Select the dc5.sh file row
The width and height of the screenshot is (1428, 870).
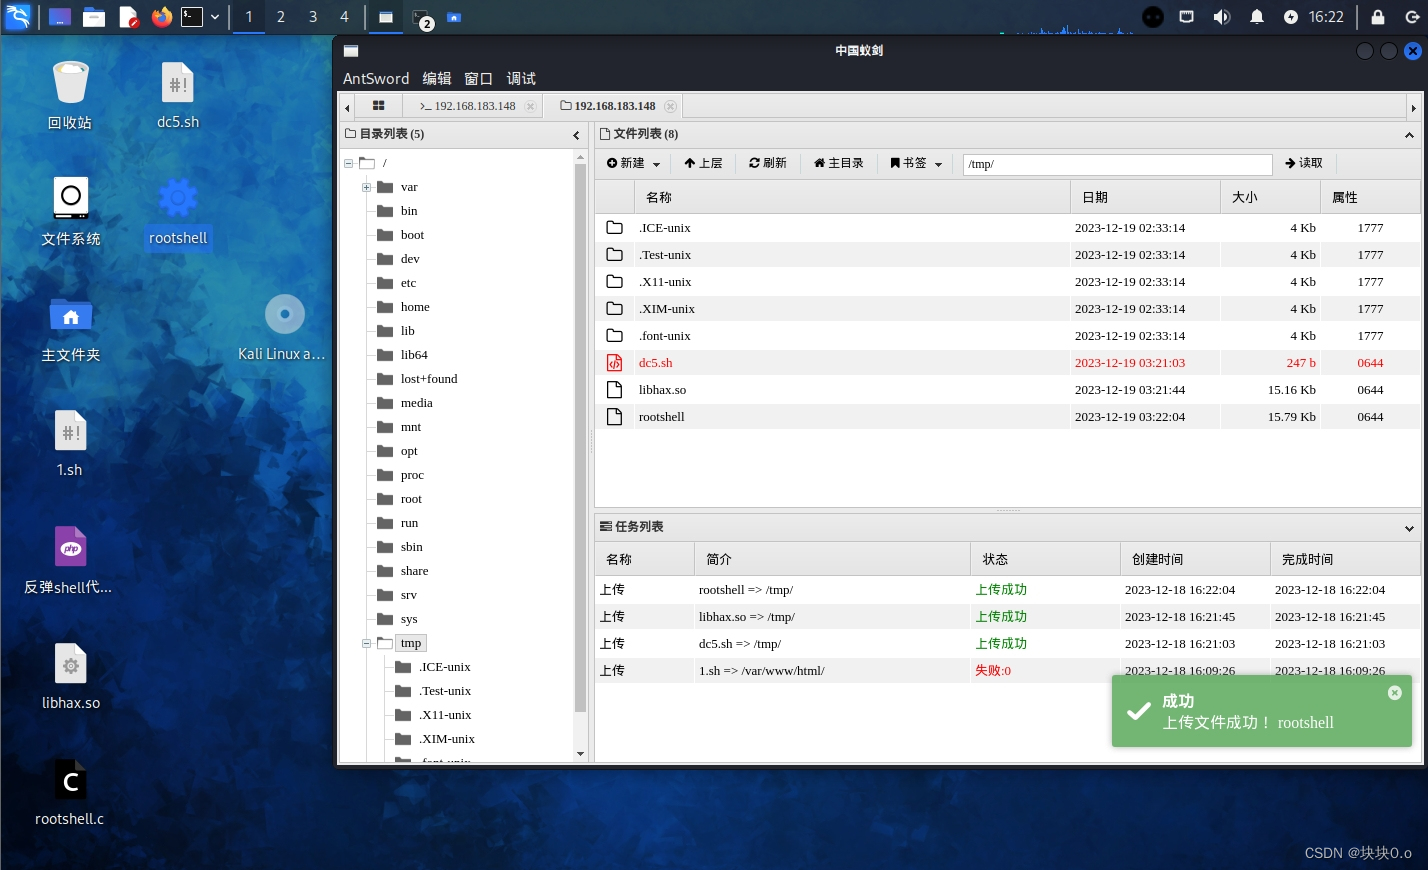1007,363
